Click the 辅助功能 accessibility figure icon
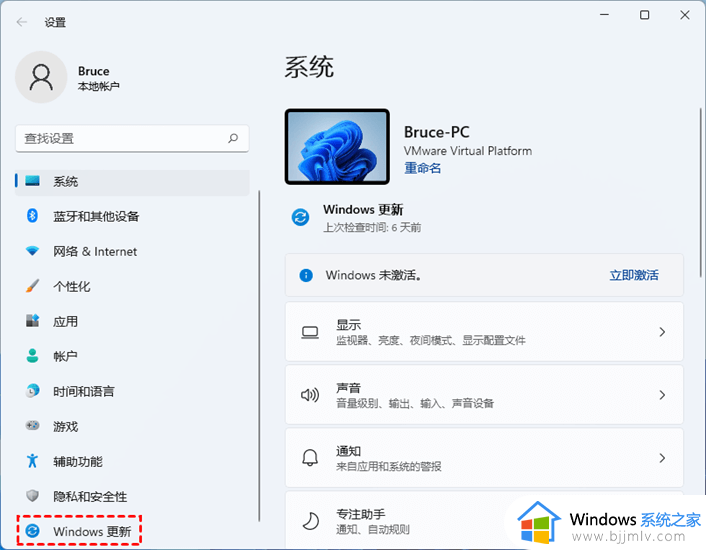This screenshot has height=550, width=706. [x=32, y=460]
